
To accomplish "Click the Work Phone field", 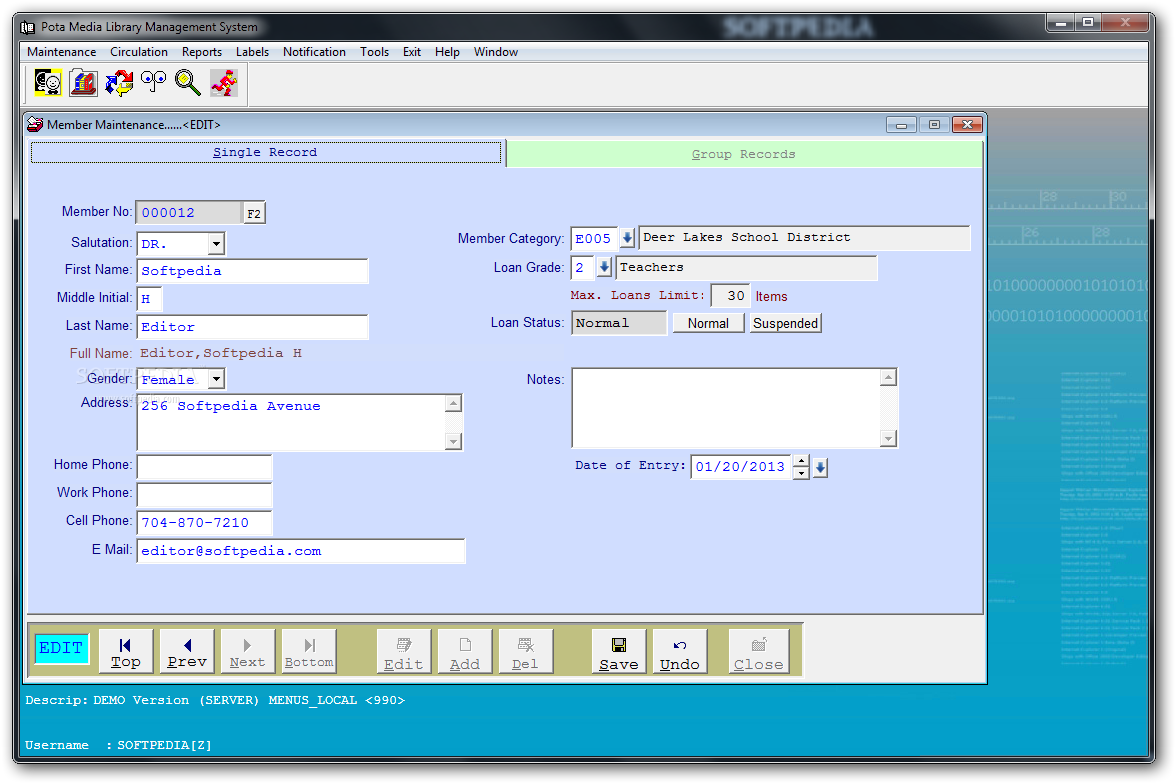I will 204,494.
